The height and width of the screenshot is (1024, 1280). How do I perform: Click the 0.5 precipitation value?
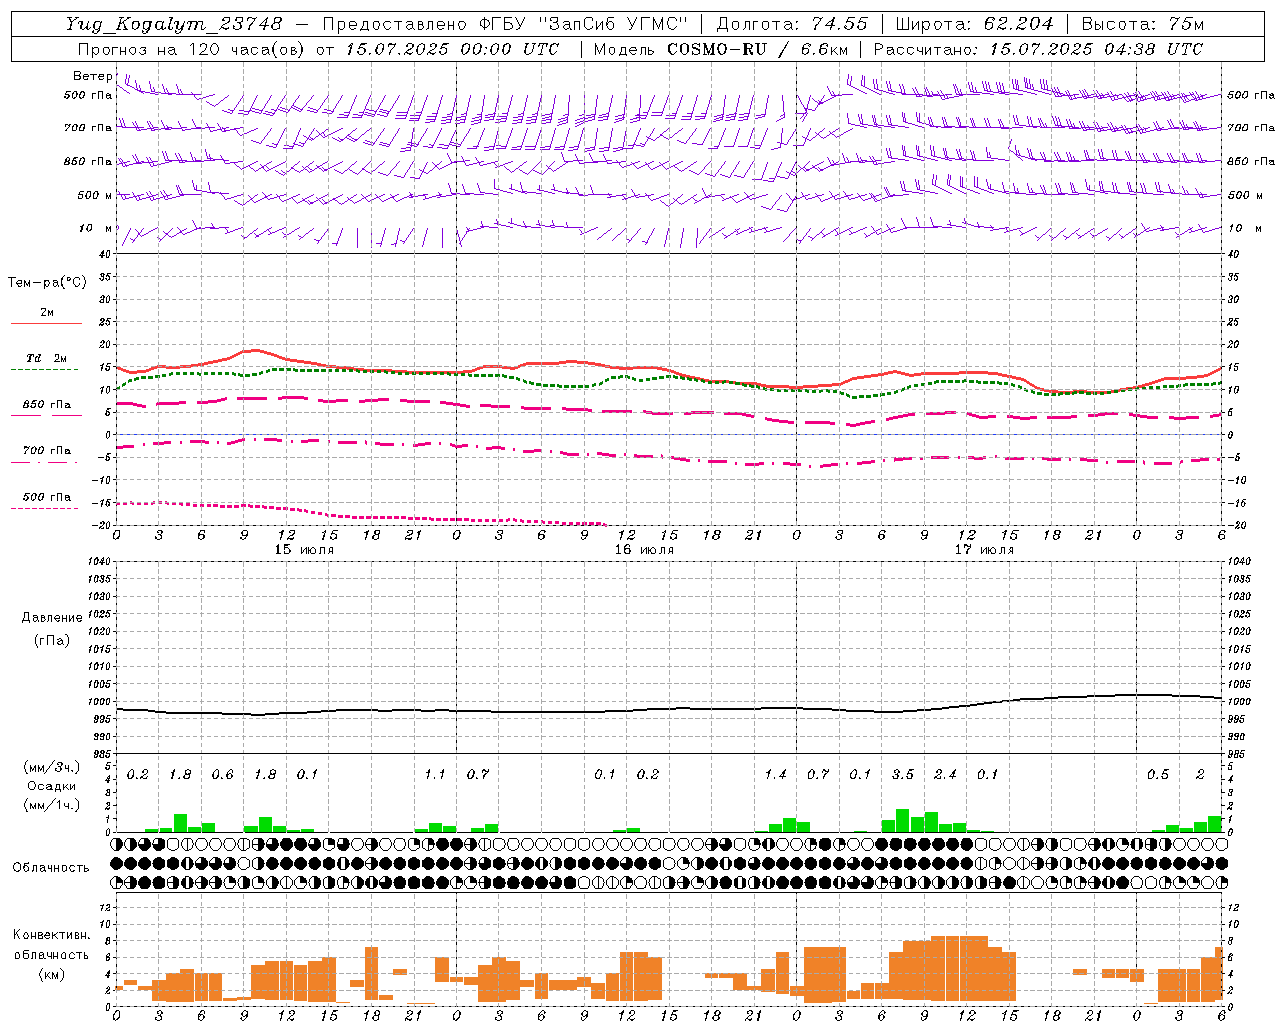point(1158,774)
